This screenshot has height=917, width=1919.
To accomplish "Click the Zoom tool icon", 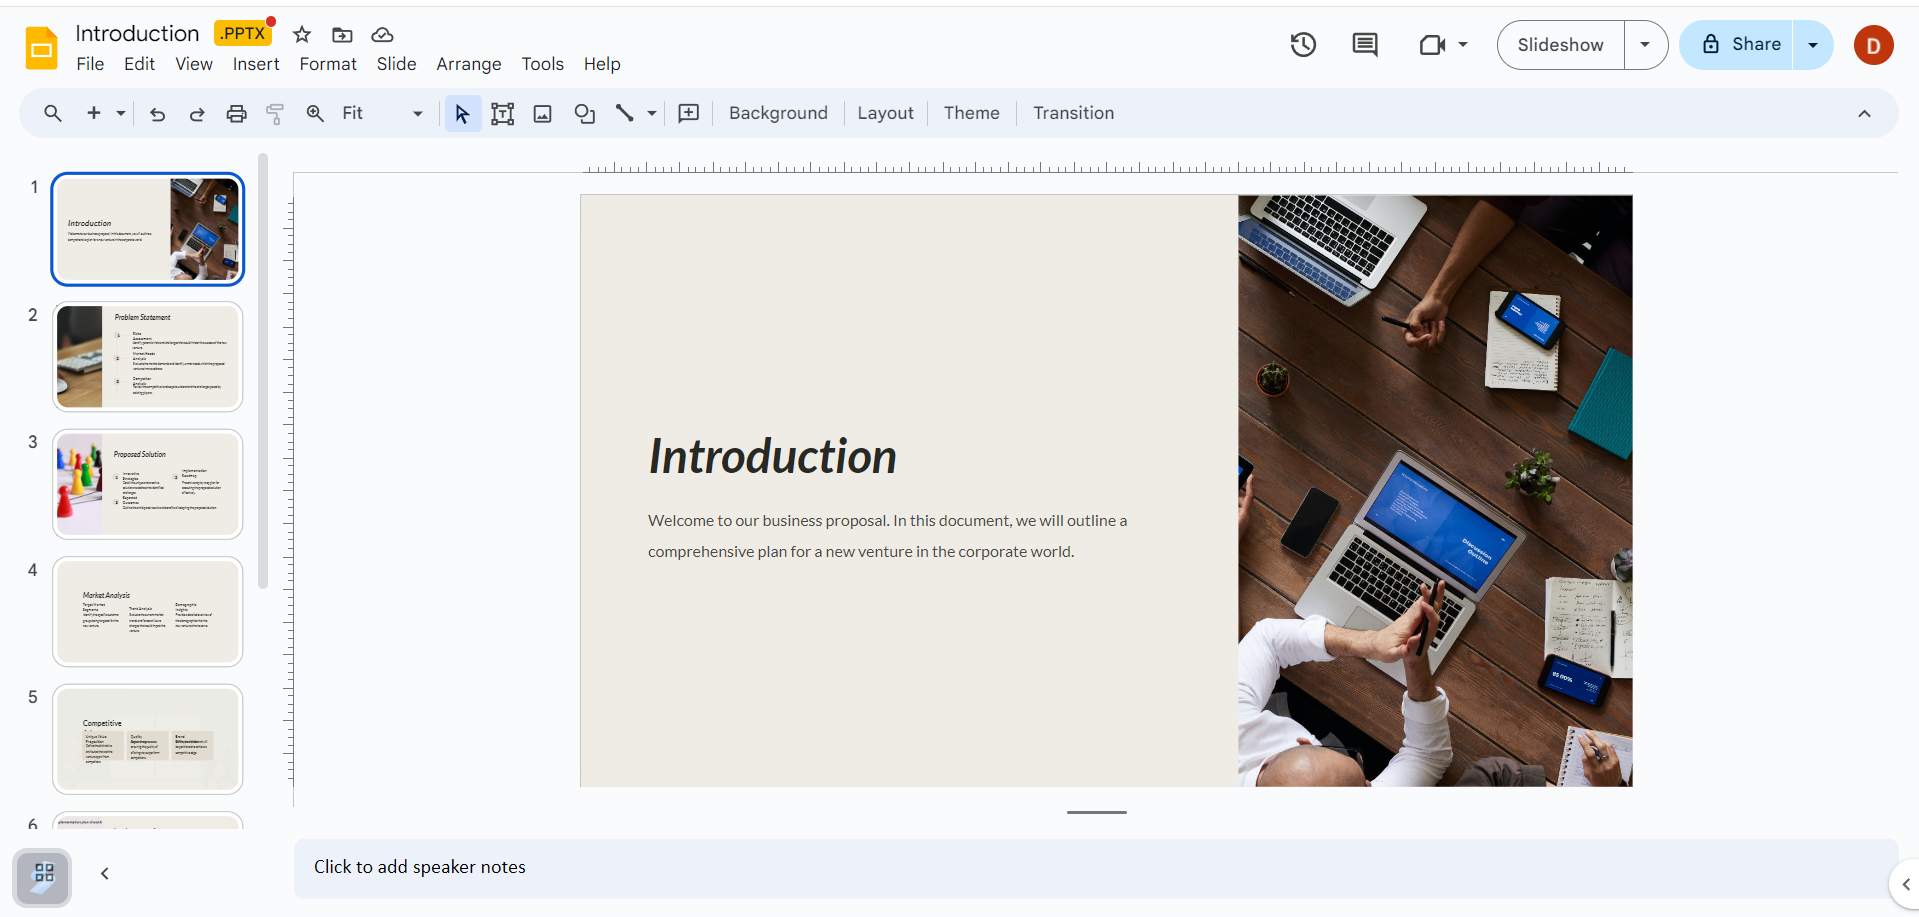I will (315, 113).
